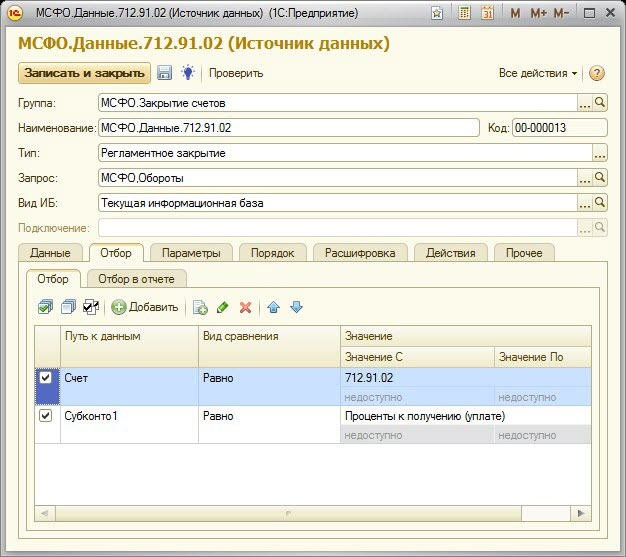This screenshot has height=557, width=626.
Task: Check all filter rows icon
Action: point(46,307)
